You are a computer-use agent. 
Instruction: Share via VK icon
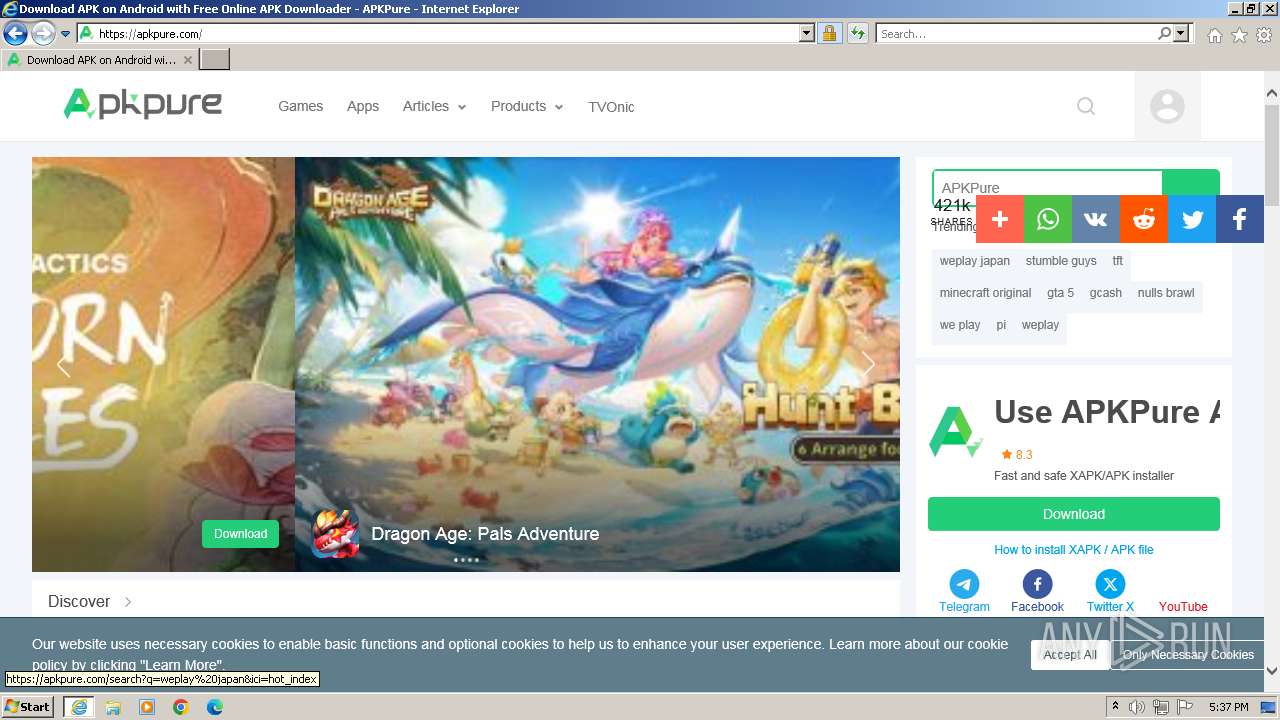point(1096,219)
